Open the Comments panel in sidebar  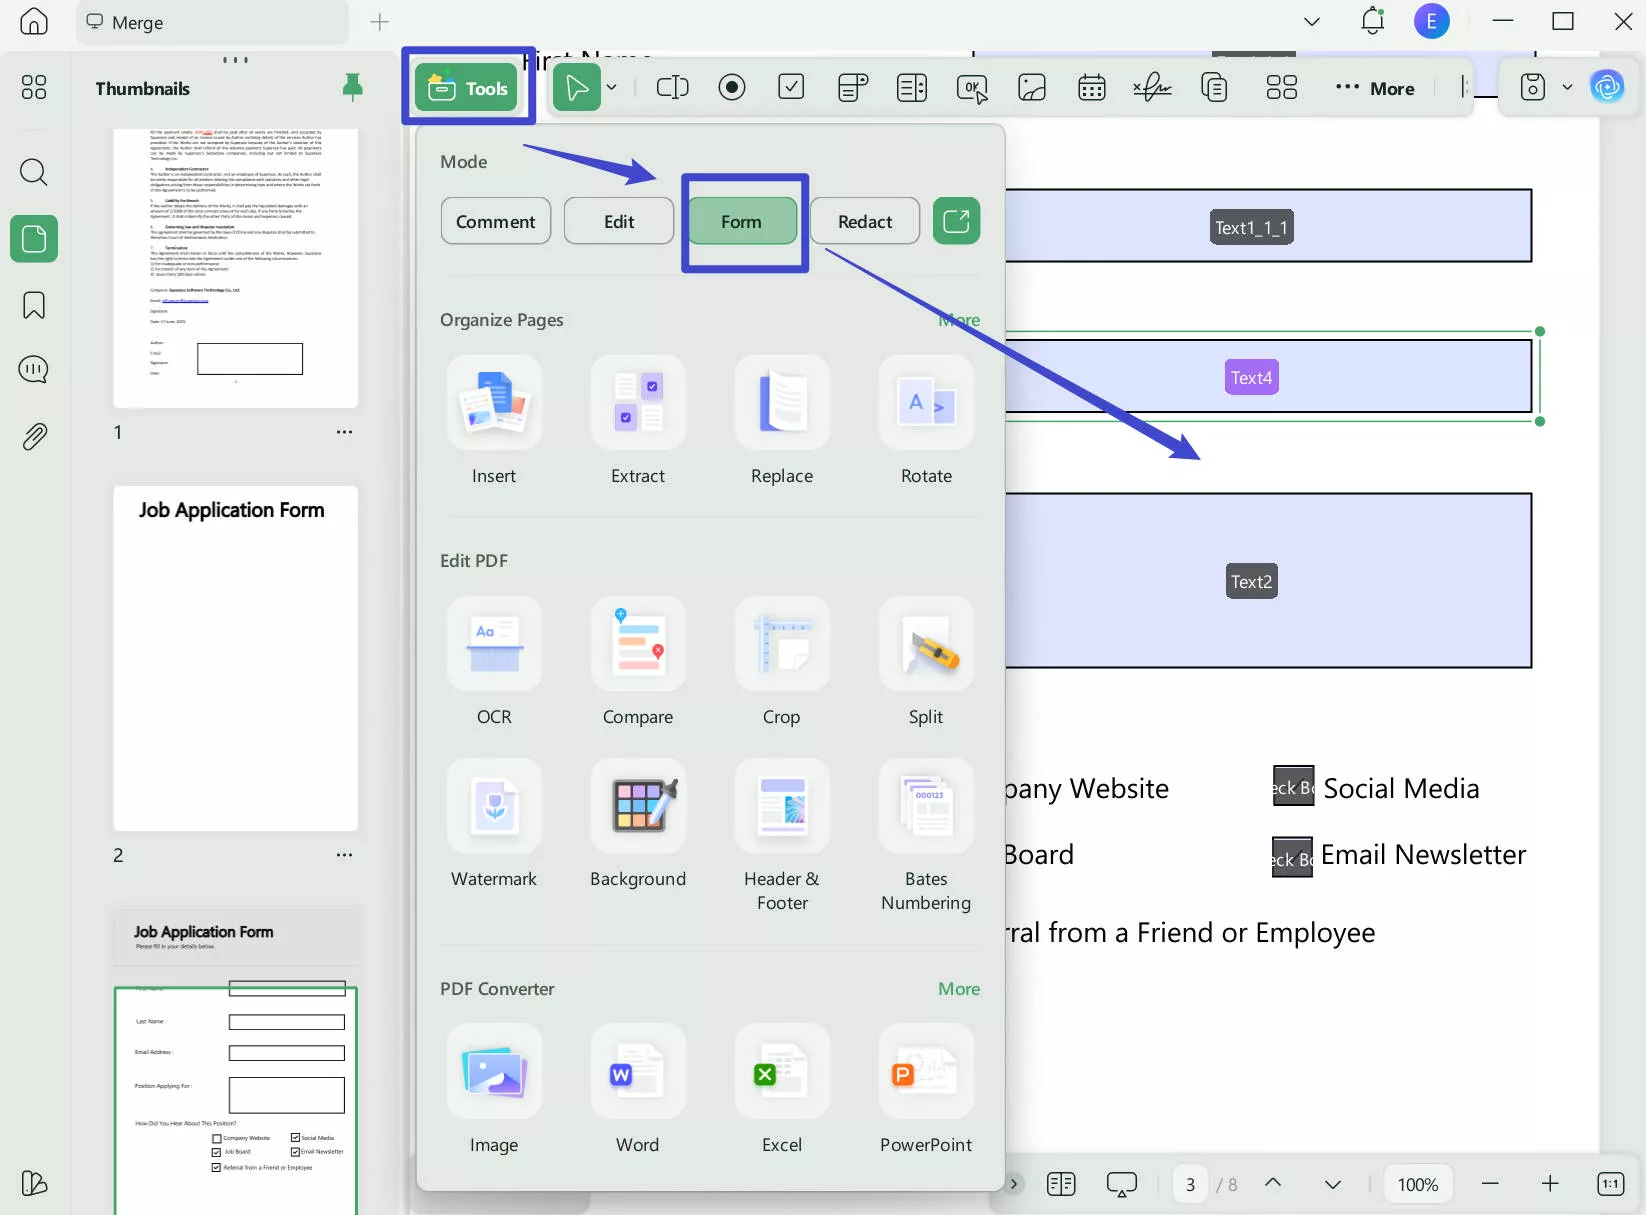pyautogui.click(x=33, y=369)
